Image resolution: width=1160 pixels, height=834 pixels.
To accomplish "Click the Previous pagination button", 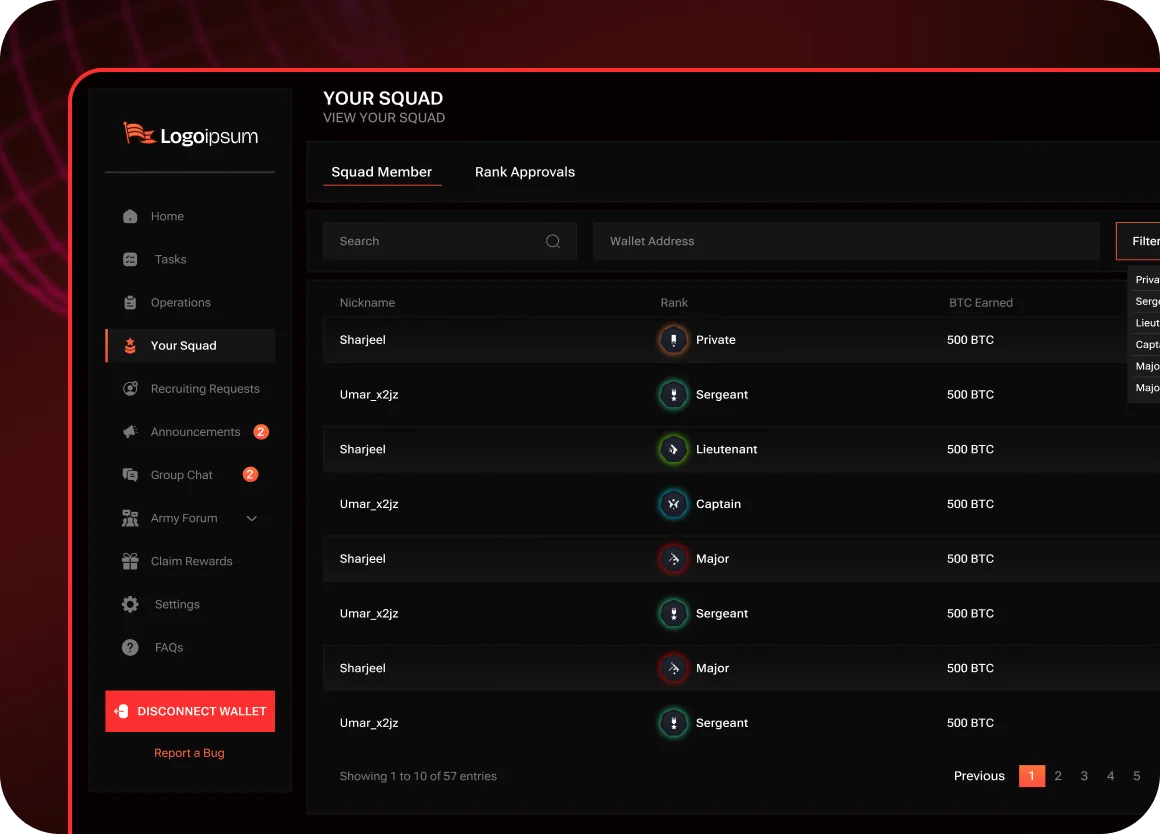I will [x=978, y=776].
